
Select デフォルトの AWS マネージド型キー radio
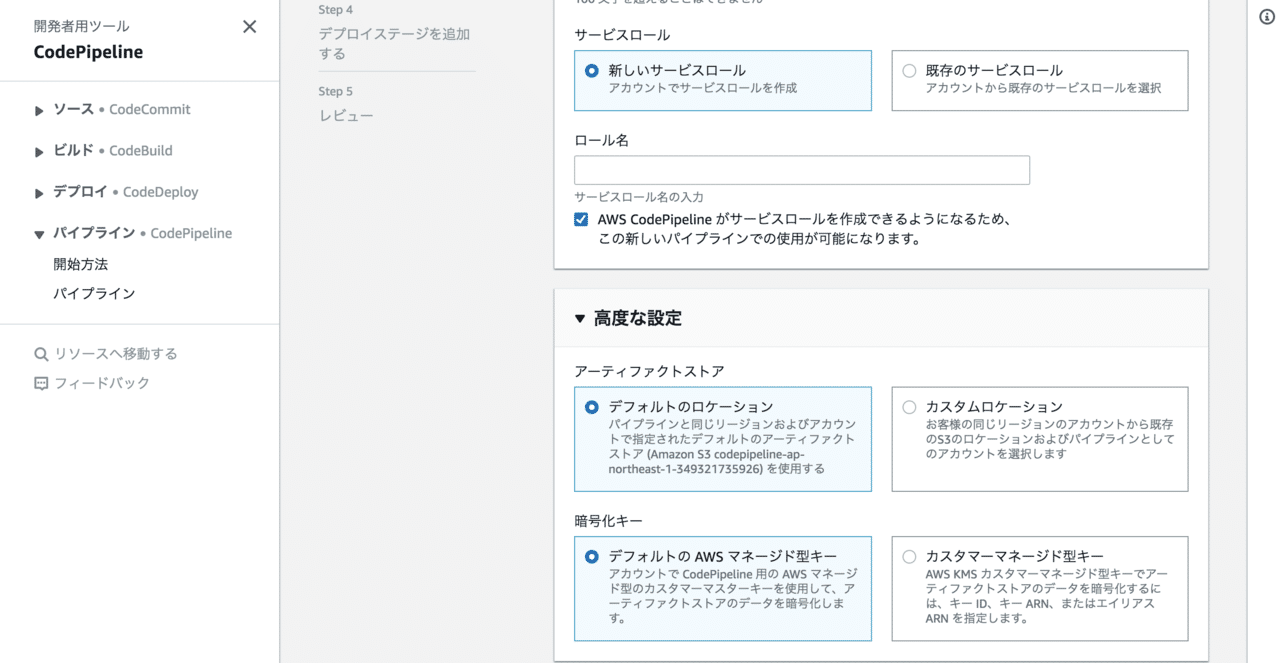[x=591, y=556]
